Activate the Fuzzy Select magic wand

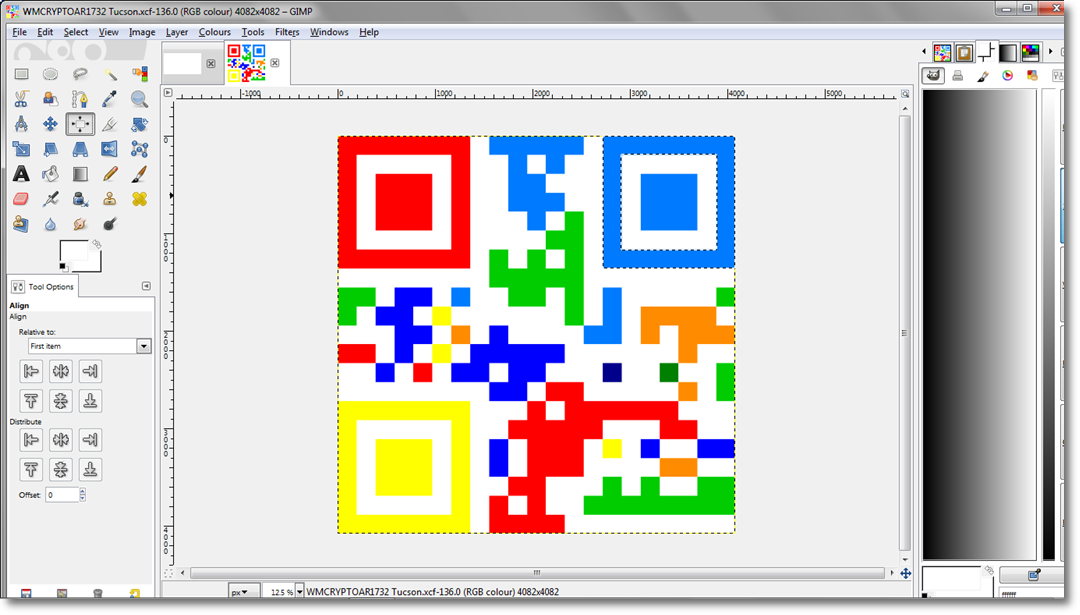tap(110, 74)
